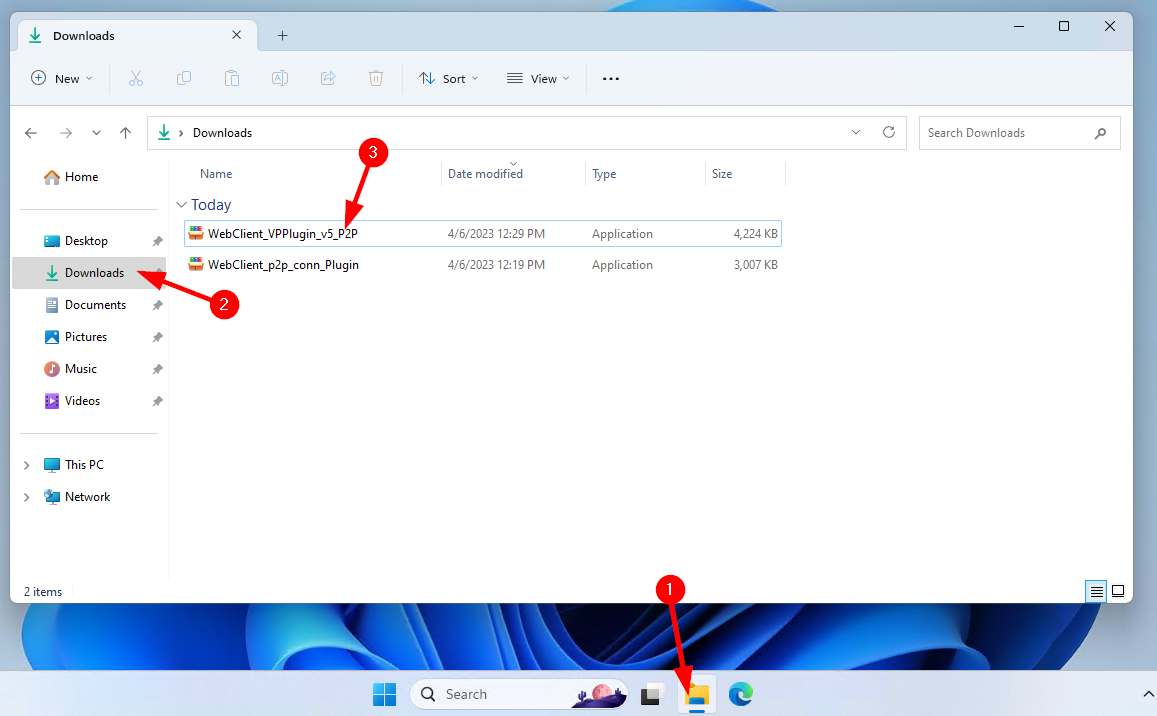Click the Cut icon in the toolbar
1157x716 pixels.
pyautogui.click(x=136, y=78)
